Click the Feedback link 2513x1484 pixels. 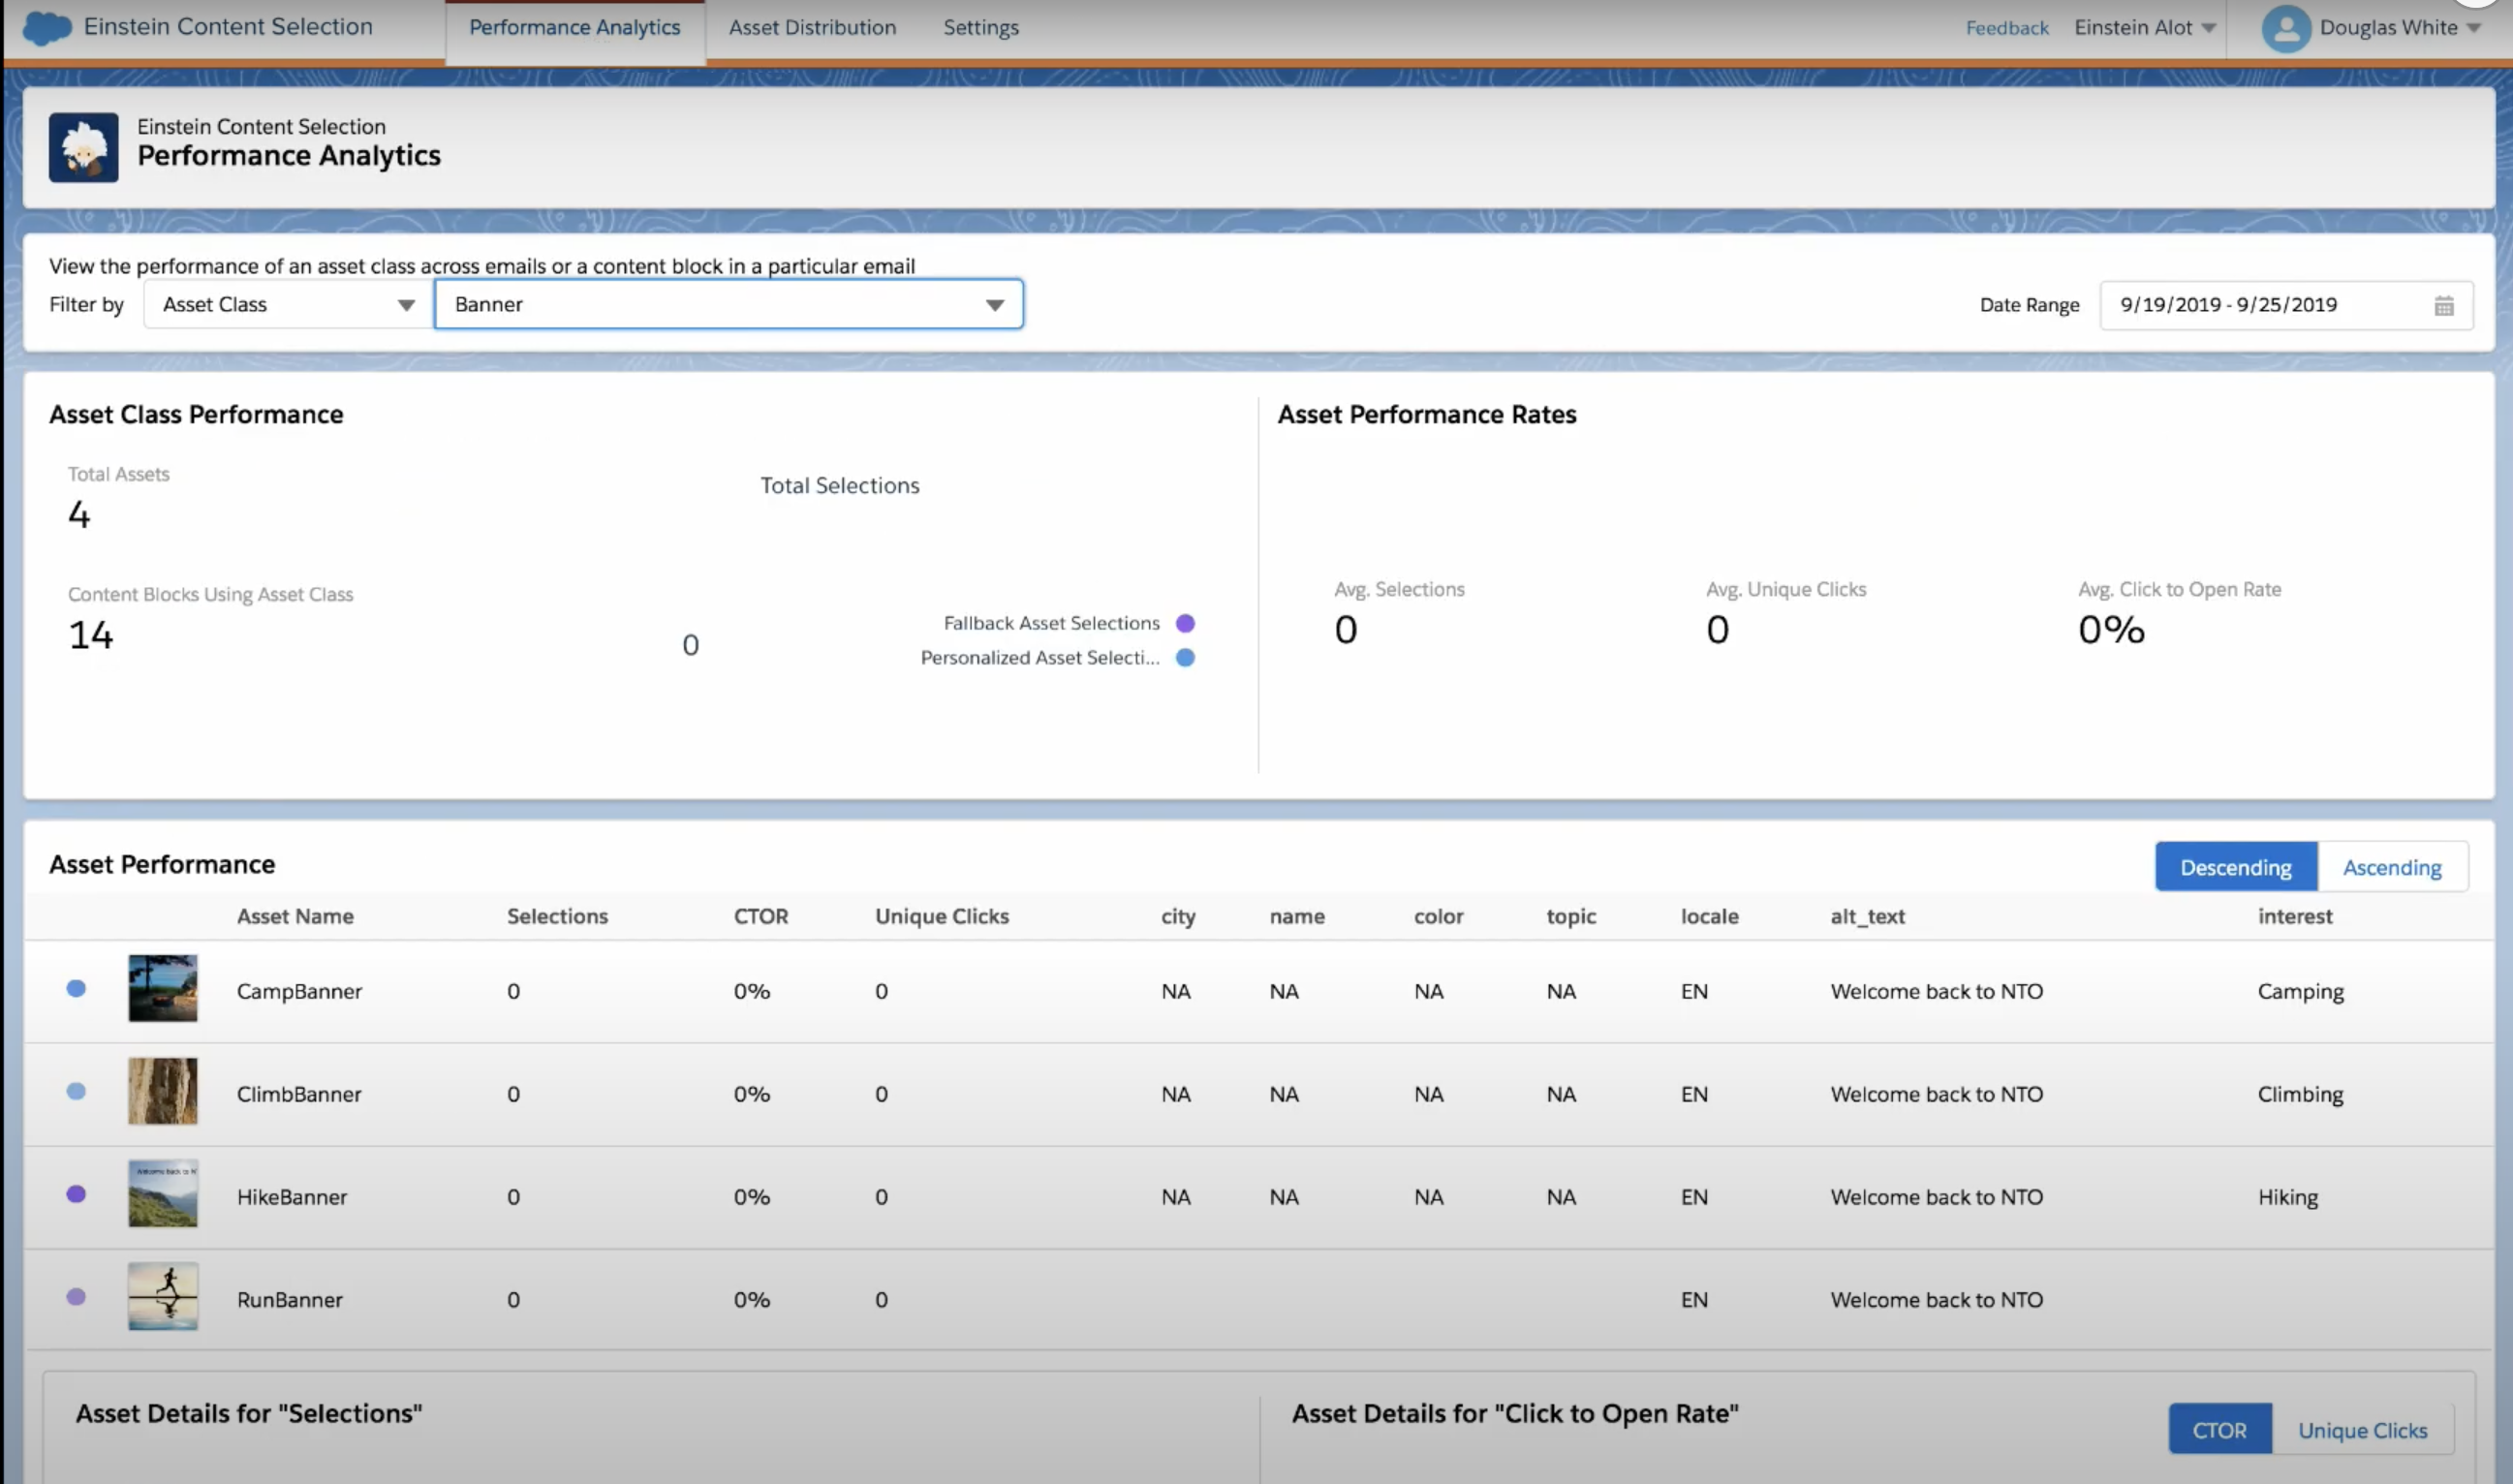coord(2006,28)
